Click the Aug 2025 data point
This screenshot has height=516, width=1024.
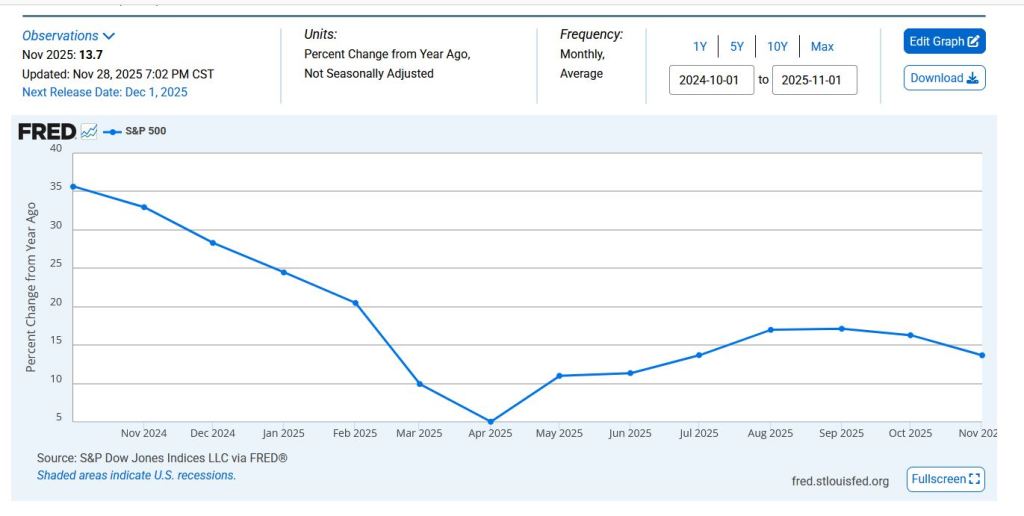coord(770,330)
